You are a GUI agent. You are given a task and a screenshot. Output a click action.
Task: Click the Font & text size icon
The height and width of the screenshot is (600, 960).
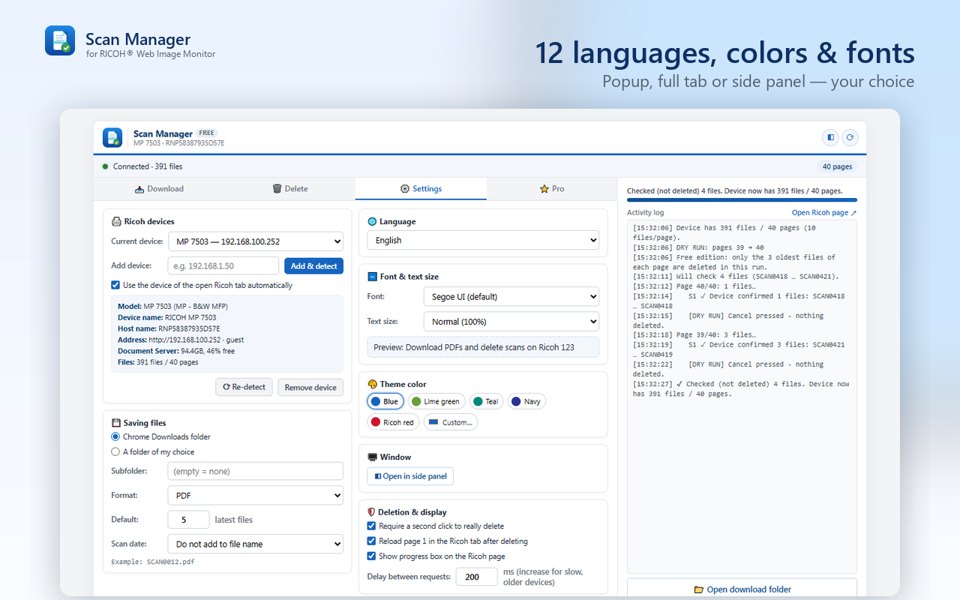(372, 277)
